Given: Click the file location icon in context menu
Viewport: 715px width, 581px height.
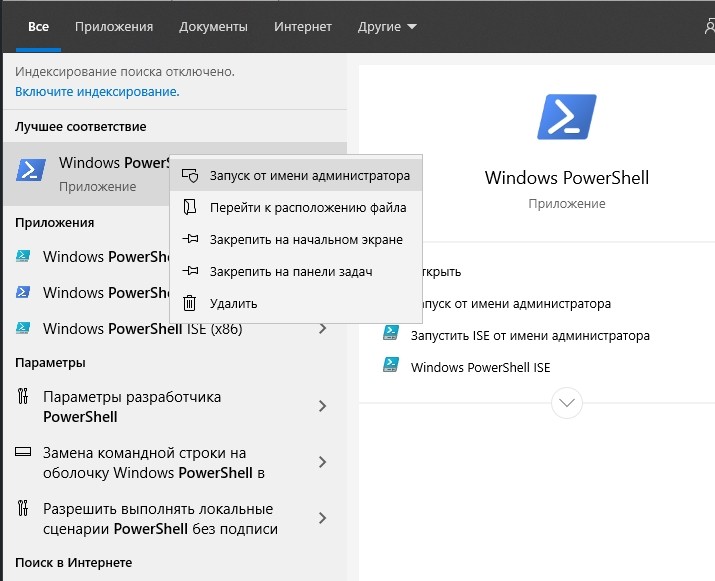Looking at the screenshot, I should (x=190, y=208).
